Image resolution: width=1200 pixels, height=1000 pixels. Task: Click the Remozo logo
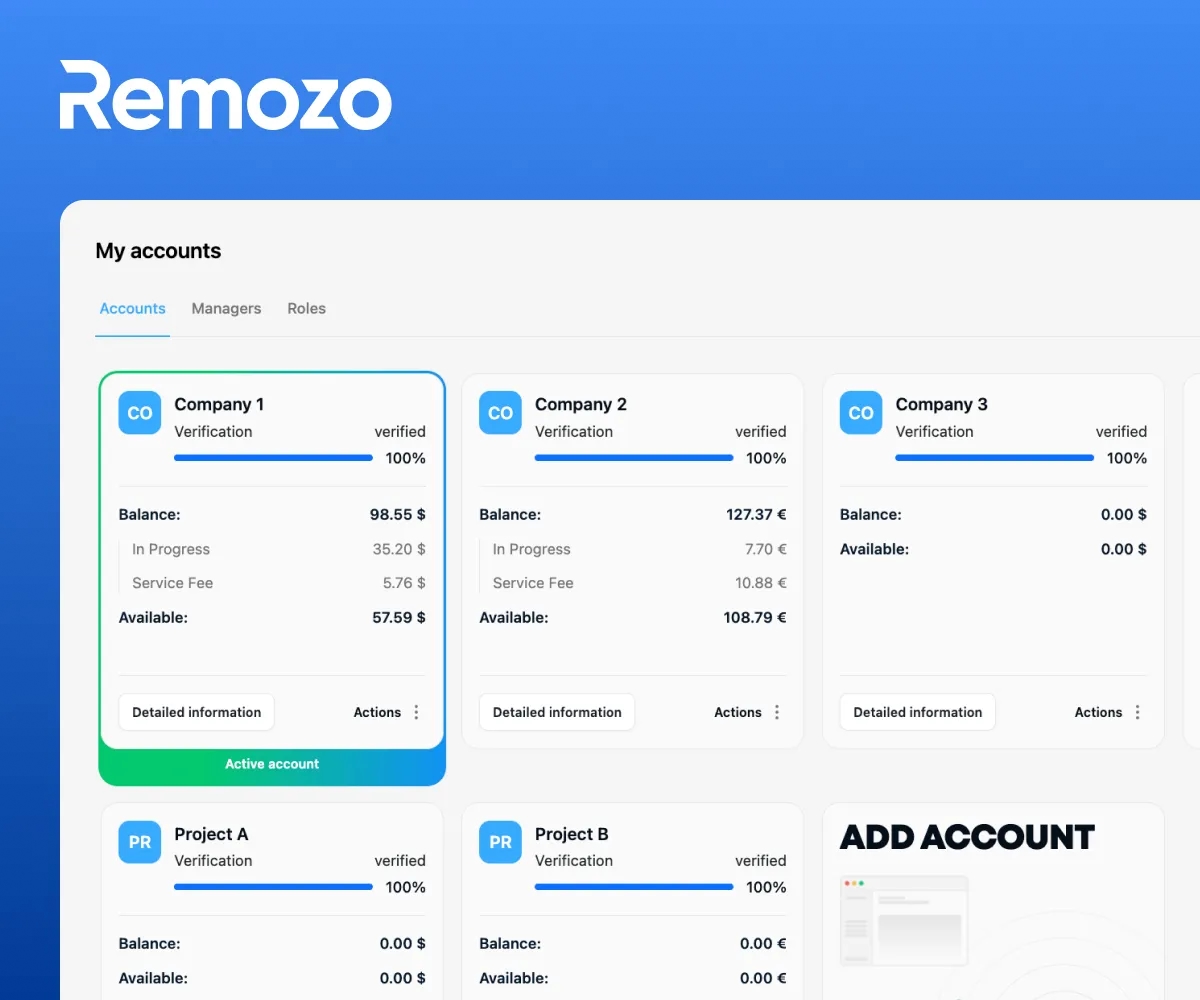point(225,96)
